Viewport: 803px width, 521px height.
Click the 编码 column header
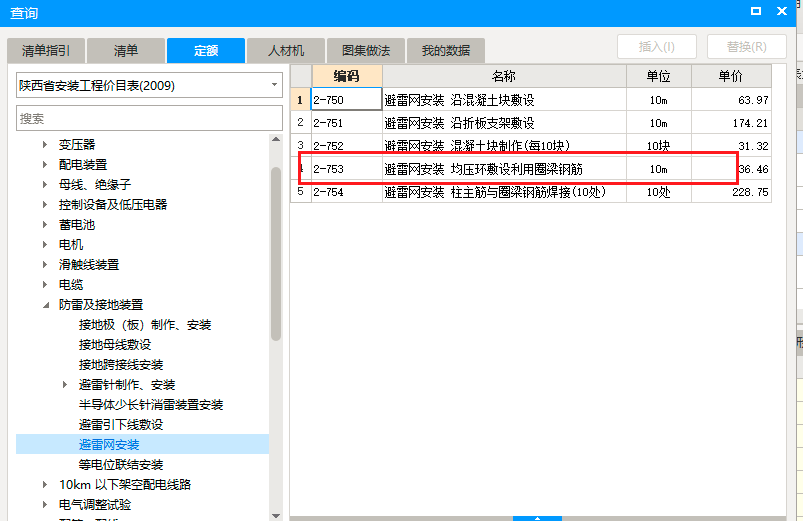(x=347, y=76)
